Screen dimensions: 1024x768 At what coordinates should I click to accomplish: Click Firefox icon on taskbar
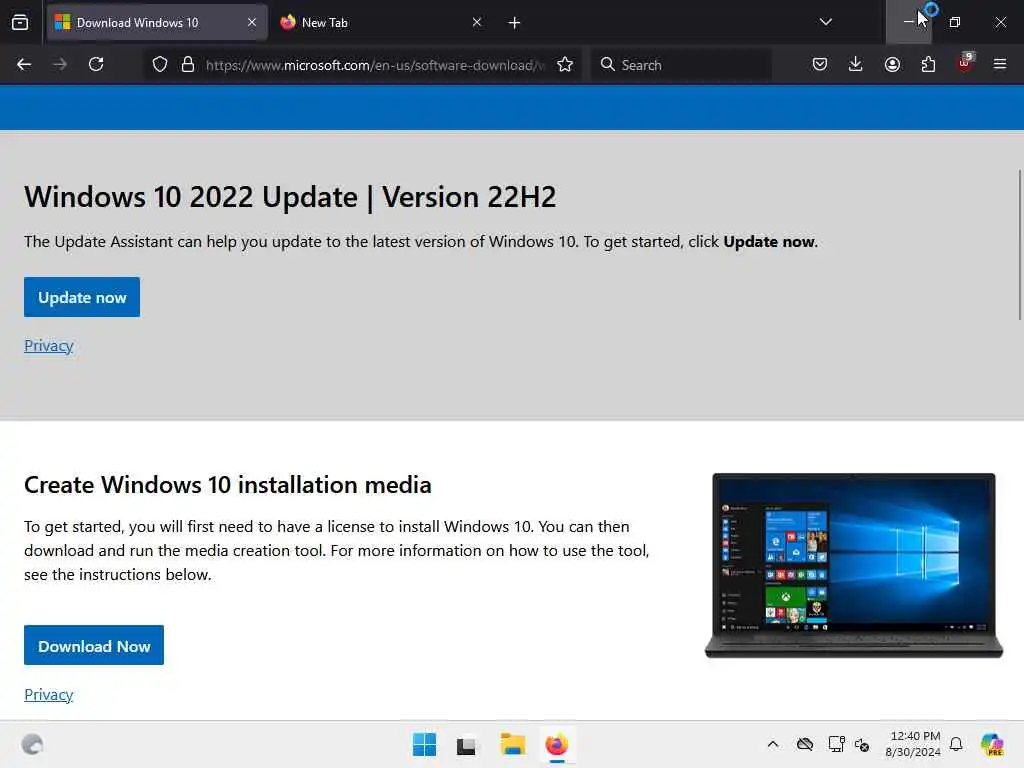(556, 744)
